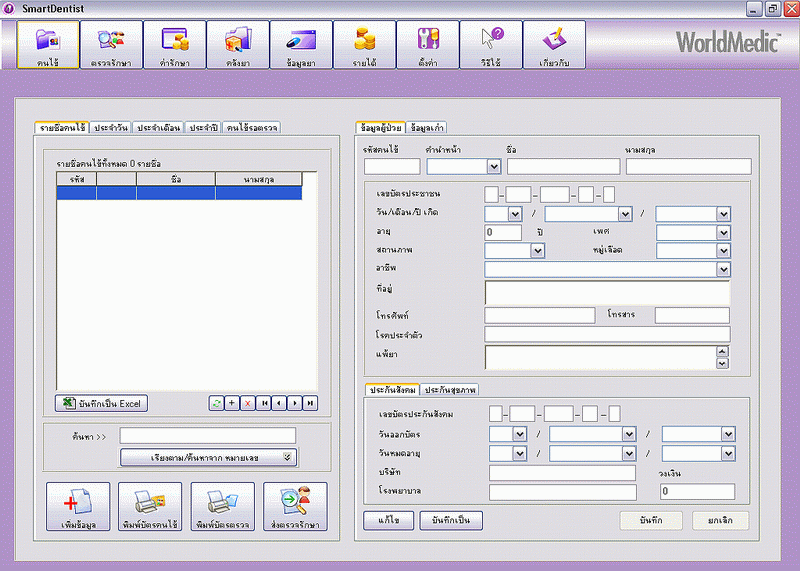This screenshot has width=800, height=571.
Task: Open the หมู่เลือด (blood group) dropdown
Action: click(723, 251)
